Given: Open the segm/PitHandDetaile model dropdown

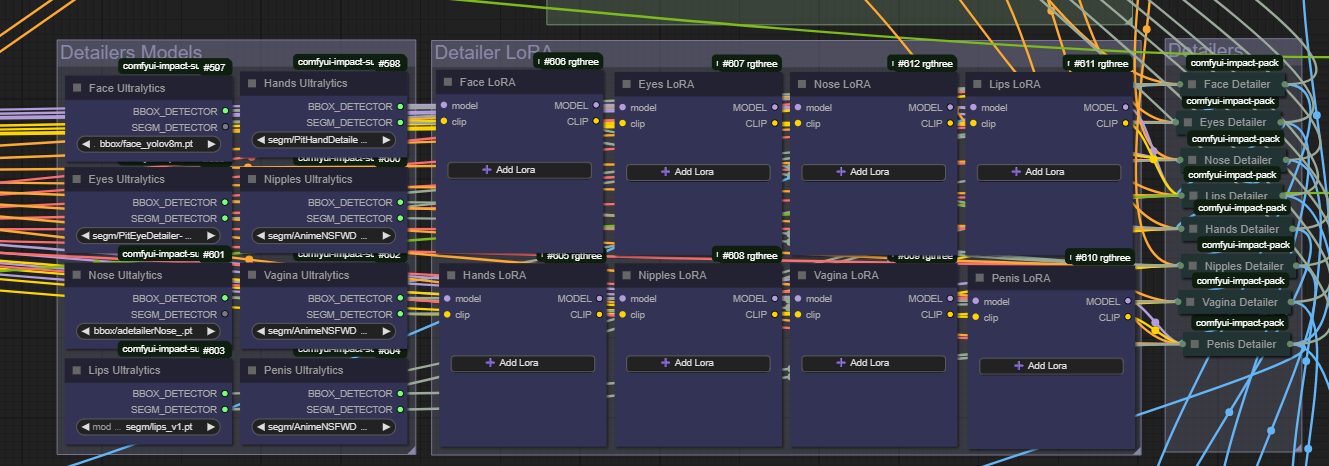Looking at the screenshot, I should click(324, 139).
